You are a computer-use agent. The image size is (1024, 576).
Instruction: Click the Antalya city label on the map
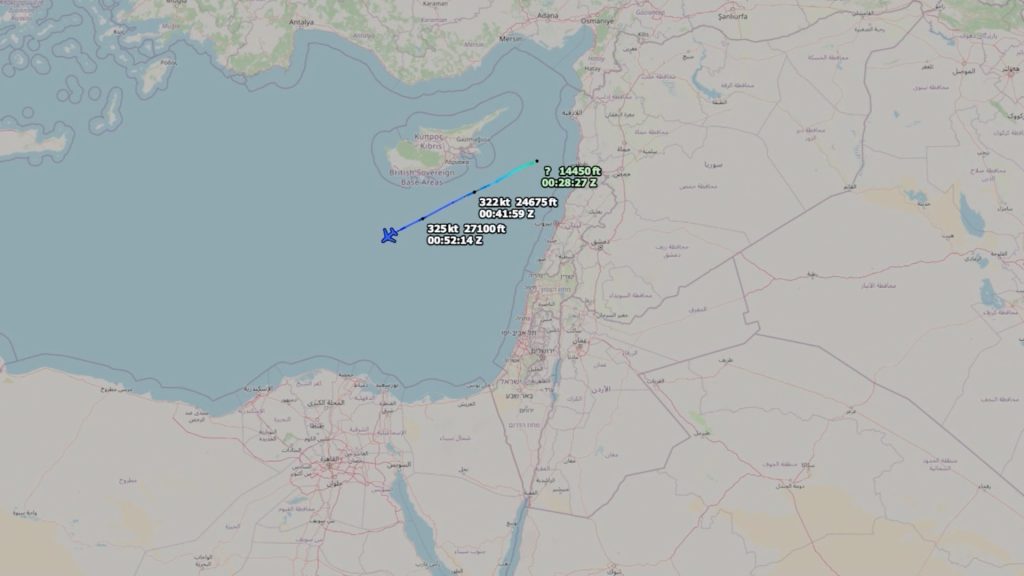coord(301,22)
